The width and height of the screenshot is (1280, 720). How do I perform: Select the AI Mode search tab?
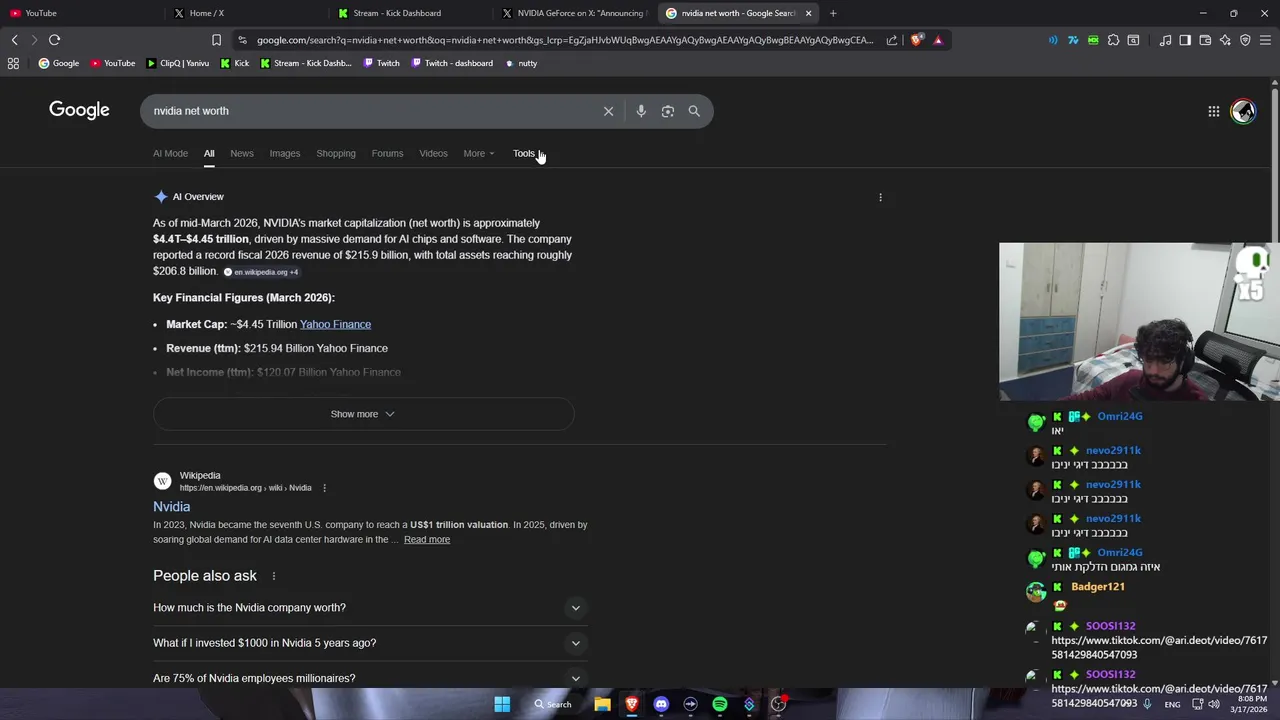point(170,153)
